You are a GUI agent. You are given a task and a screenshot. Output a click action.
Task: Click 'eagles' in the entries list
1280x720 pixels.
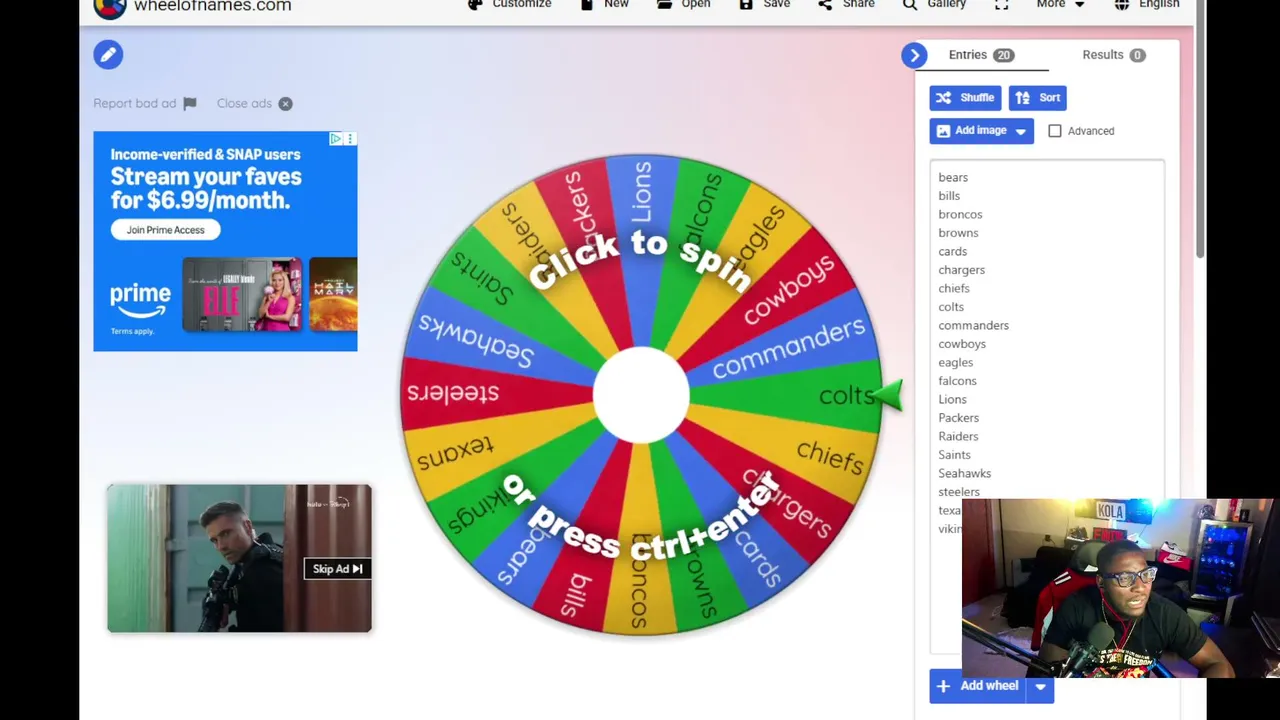click(955, 363)
